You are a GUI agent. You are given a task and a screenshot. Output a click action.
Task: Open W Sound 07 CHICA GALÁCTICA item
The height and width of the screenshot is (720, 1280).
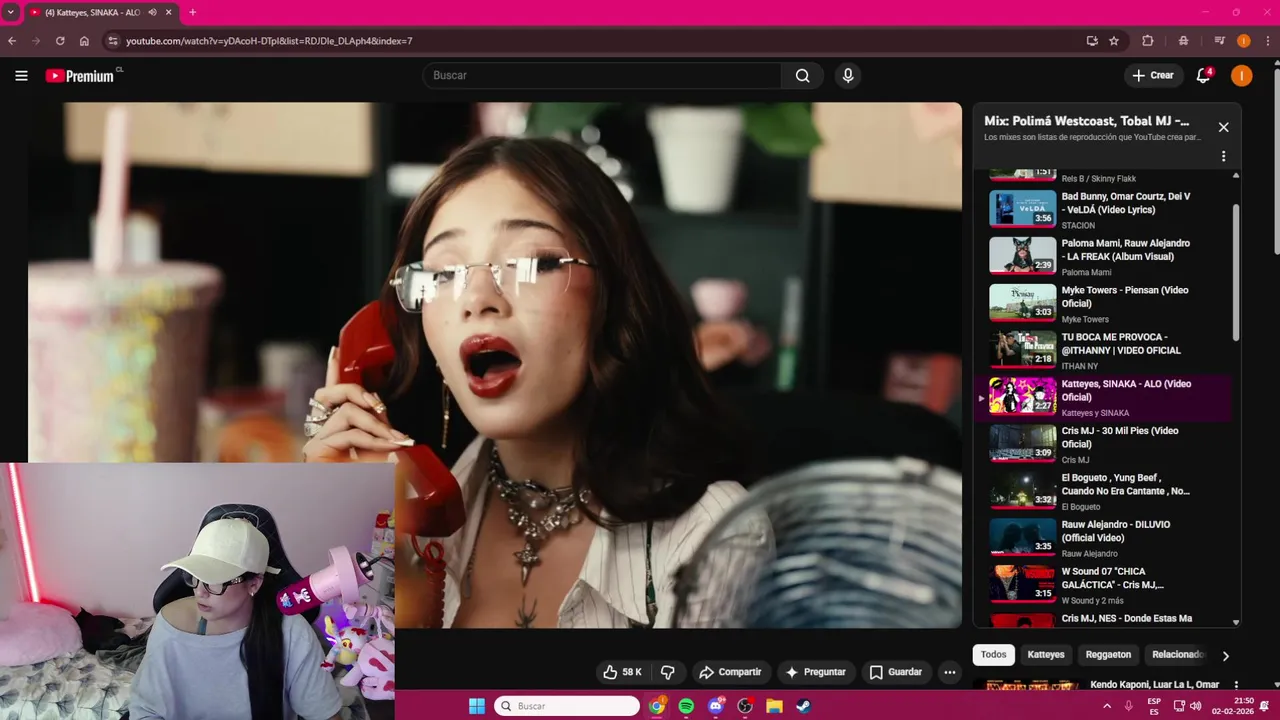tap(1103, 585)
